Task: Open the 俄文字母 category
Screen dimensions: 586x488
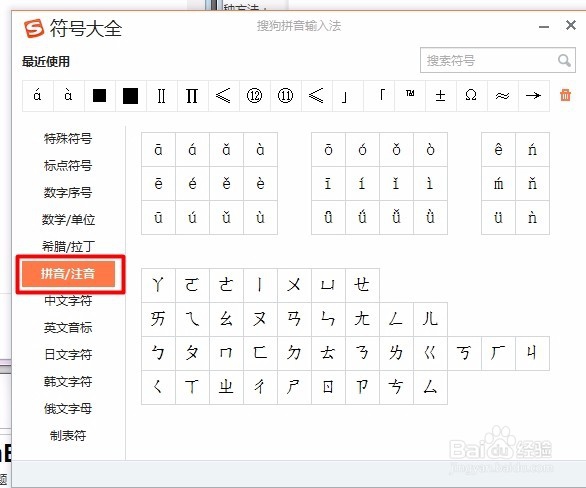Action: coord(68,408)
